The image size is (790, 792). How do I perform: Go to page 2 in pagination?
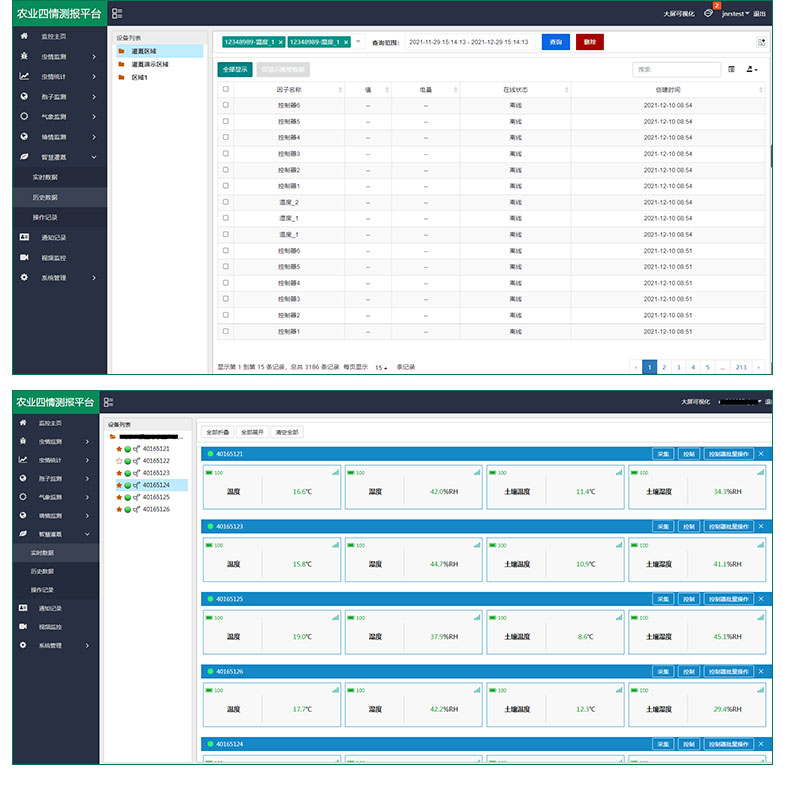coord(664,367)
